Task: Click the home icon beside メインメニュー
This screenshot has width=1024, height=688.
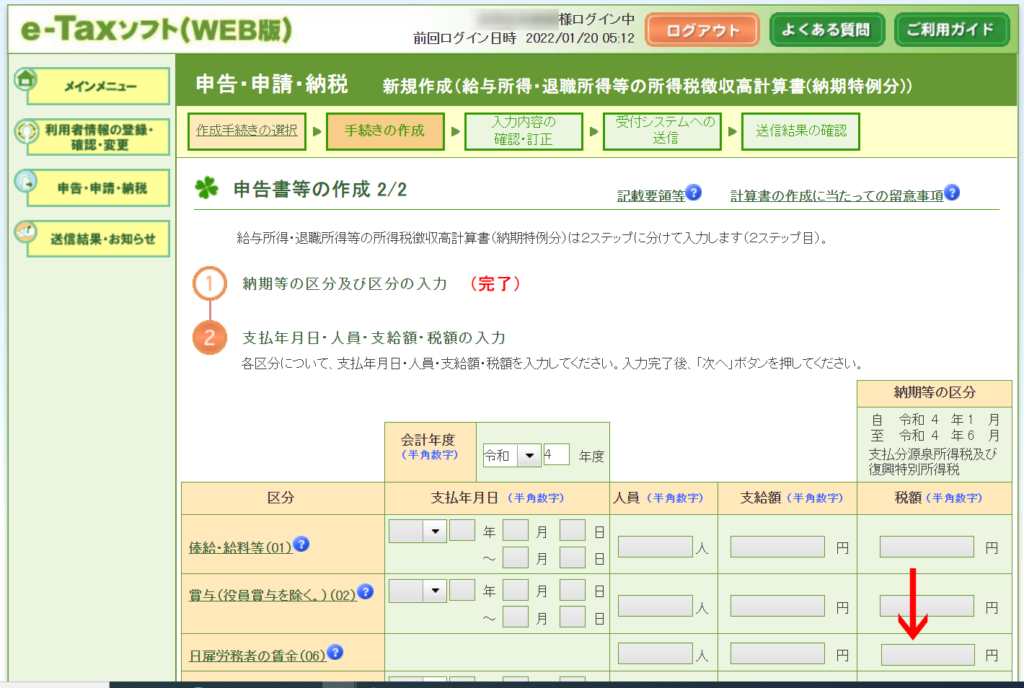Action: click(26, 79)
